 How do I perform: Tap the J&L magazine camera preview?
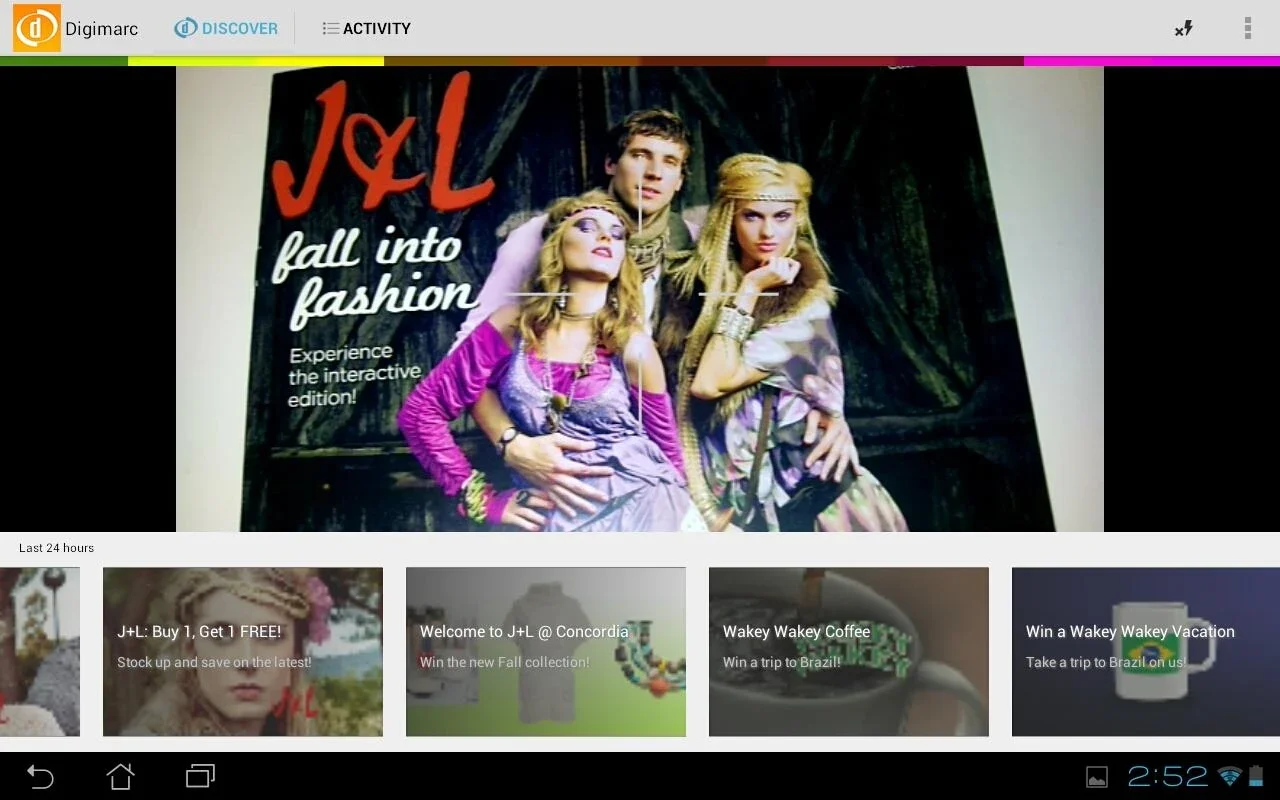click(x=640, y=299)
